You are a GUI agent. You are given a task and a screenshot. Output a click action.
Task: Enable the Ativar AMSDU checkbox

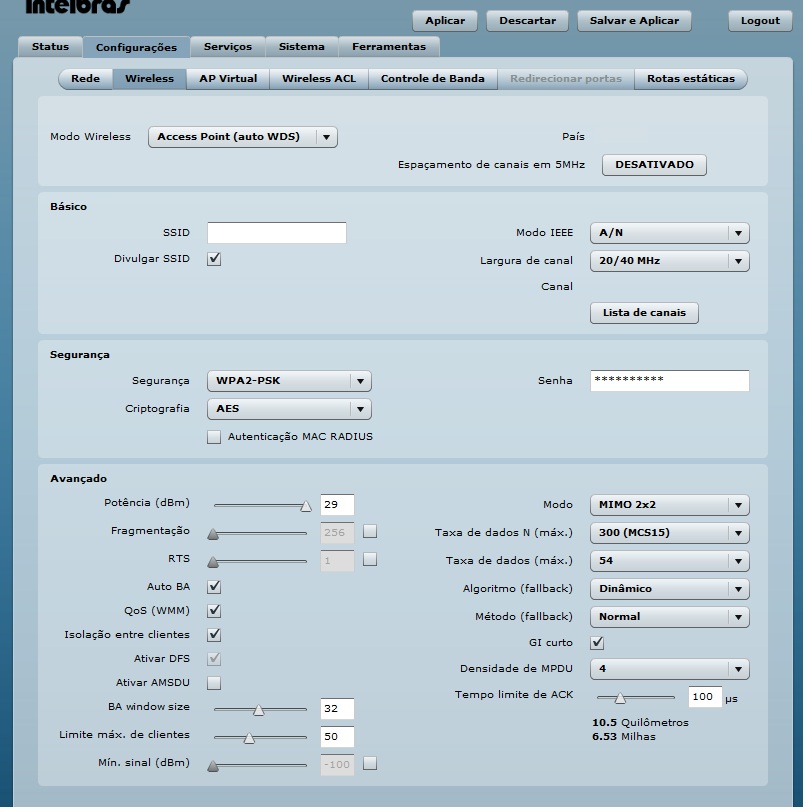point(214,683)
